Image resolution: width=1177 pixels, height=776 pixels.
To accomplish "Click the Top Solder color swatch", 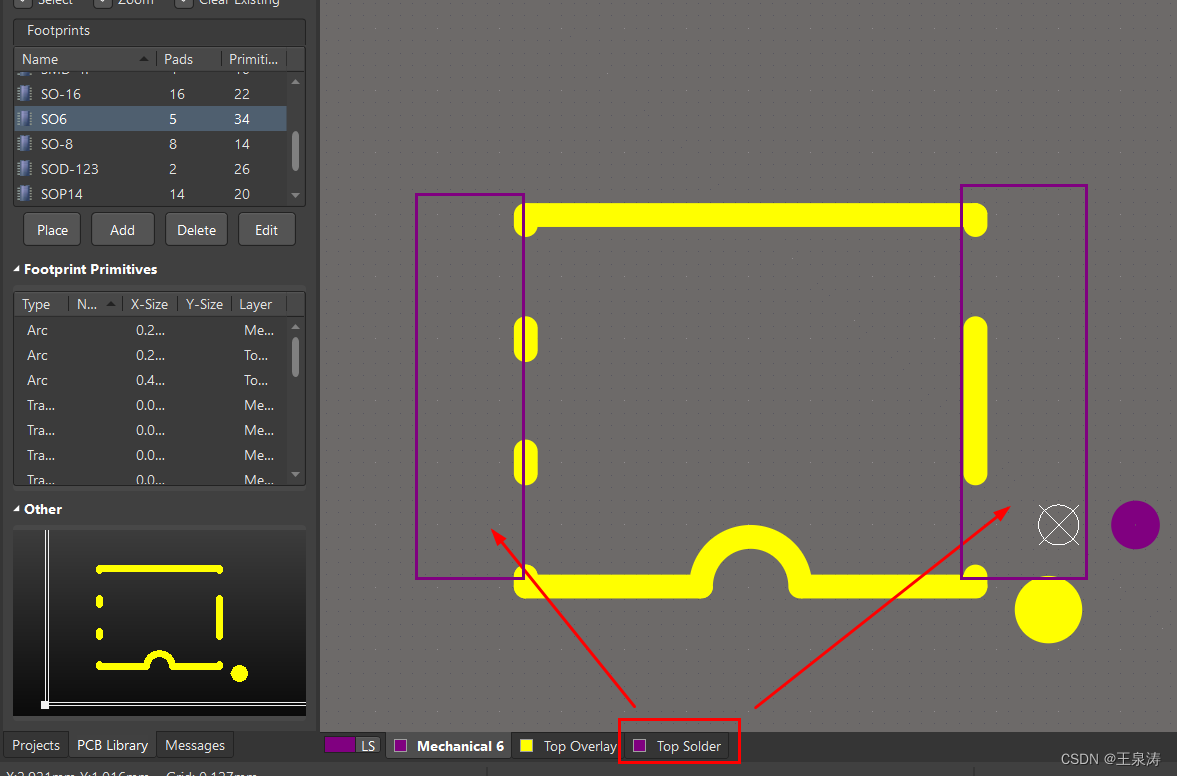I will click(640, 745).
